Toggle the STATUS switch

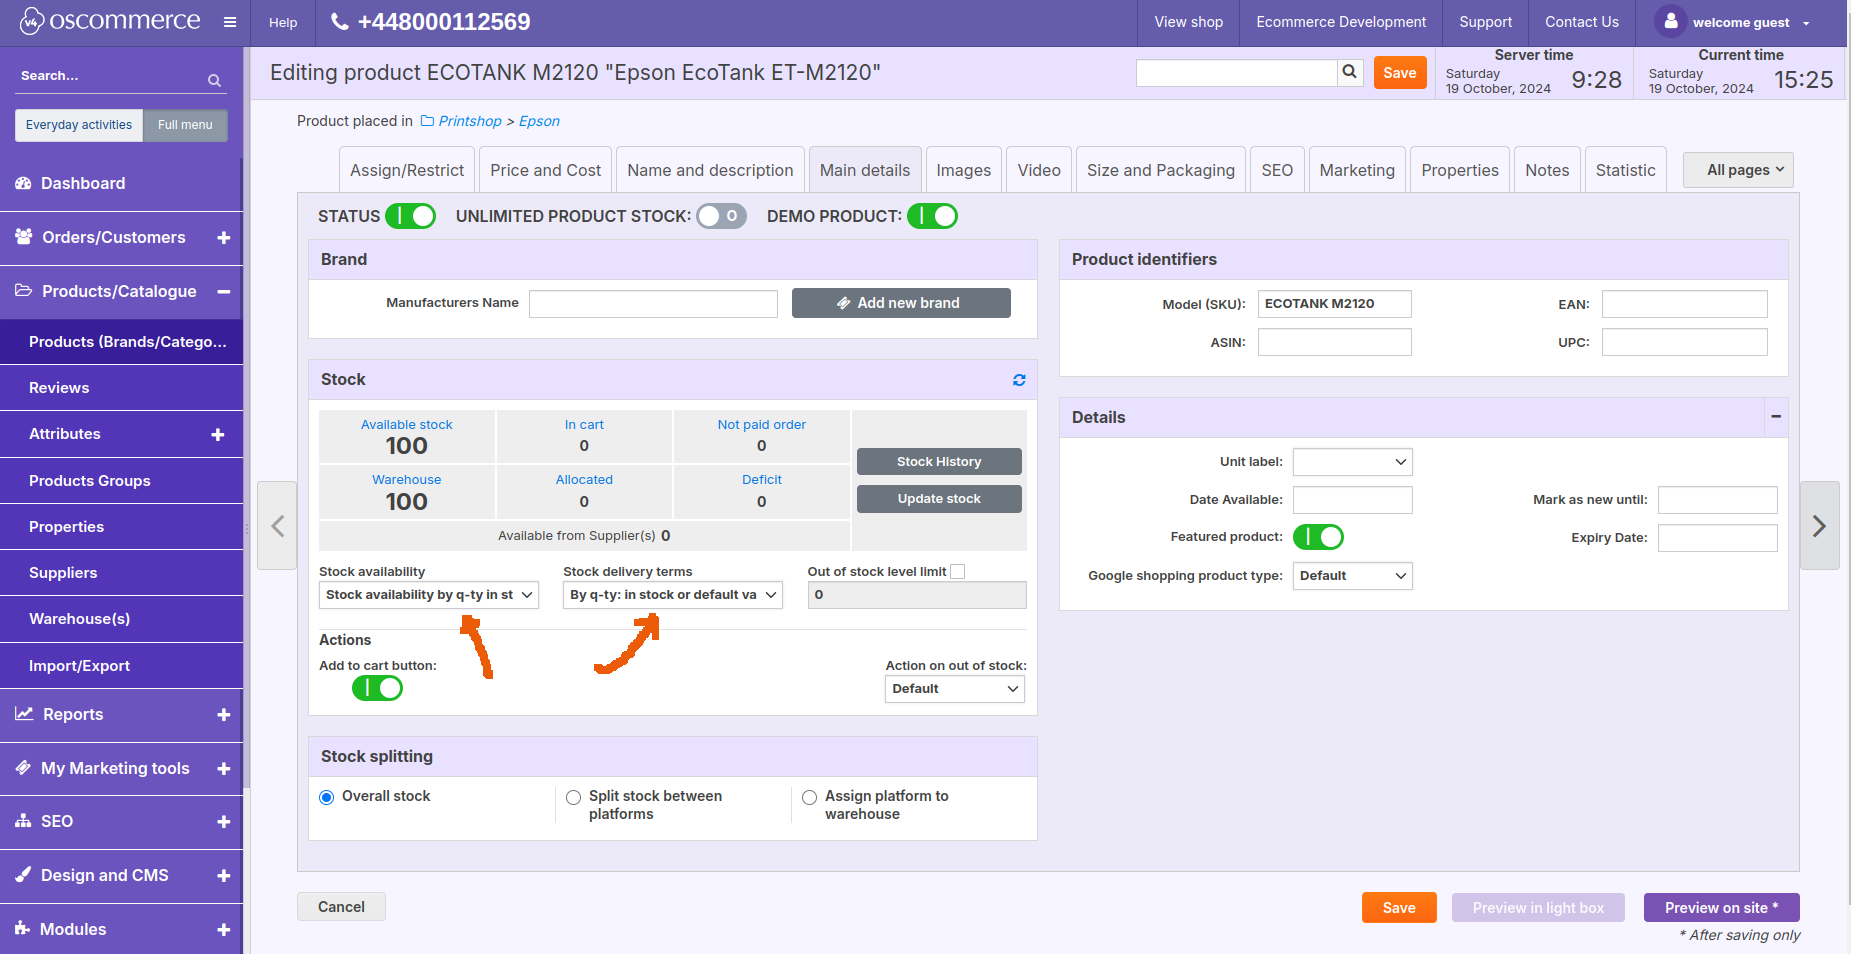click(x=410, y=216)
